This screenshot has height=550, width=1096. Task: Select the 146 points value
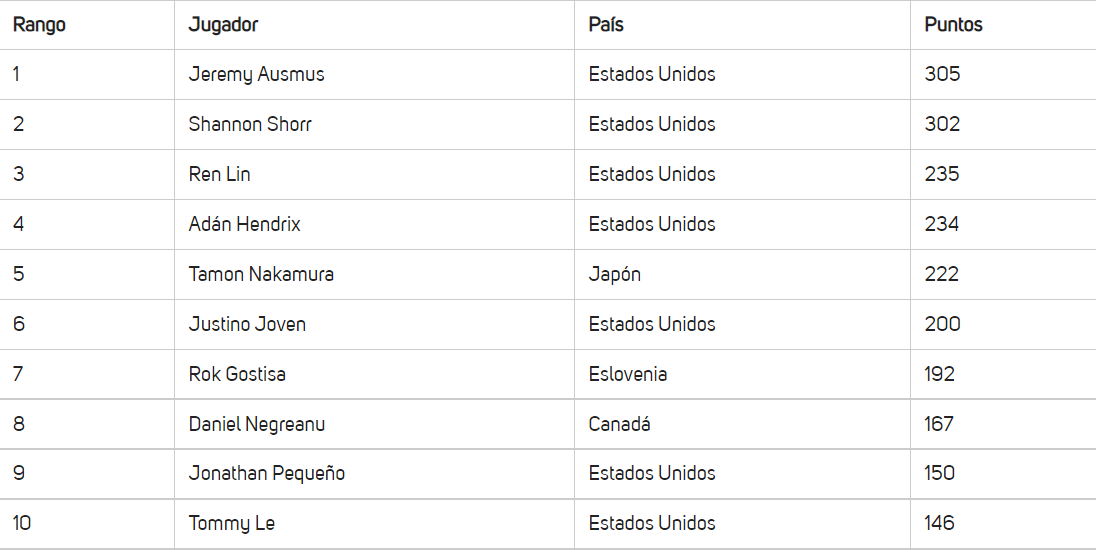(939, 523)
